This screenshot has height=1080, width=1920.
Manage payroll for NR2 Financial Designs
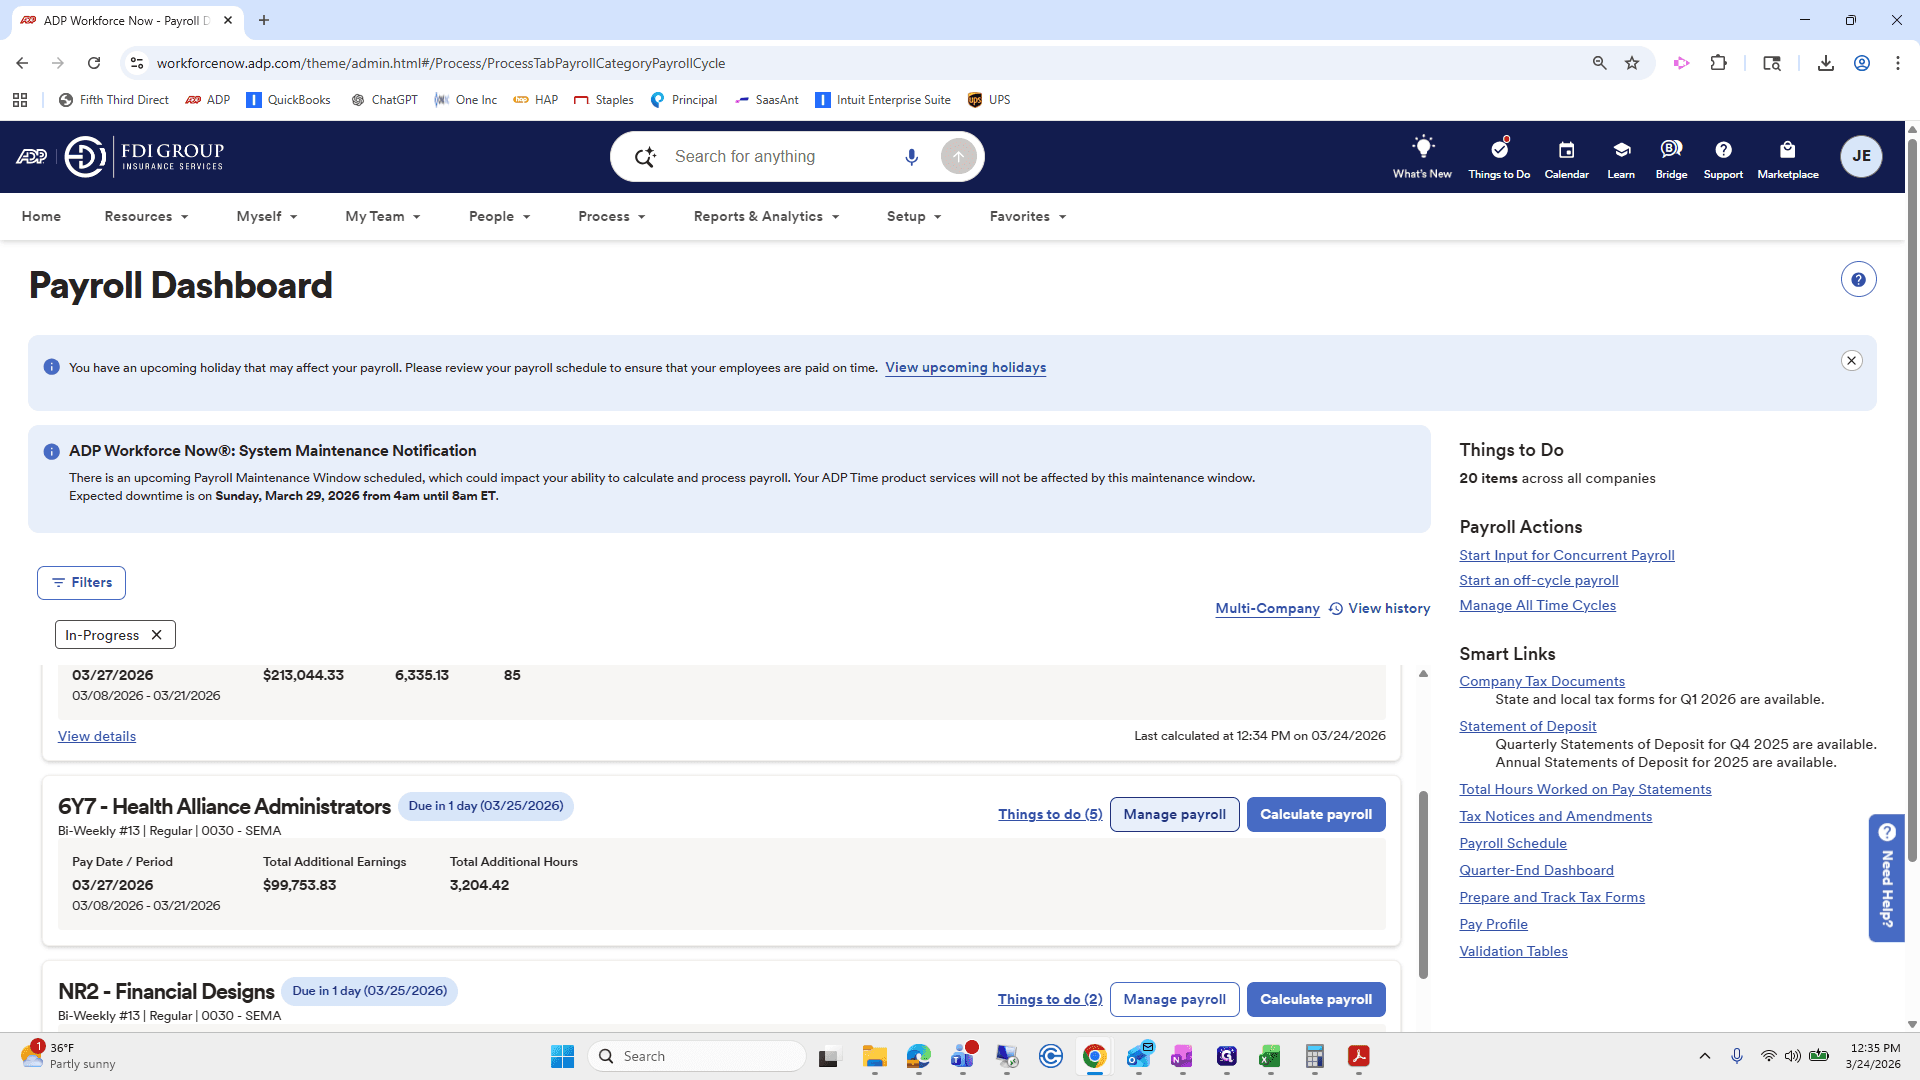point(1174,999)
